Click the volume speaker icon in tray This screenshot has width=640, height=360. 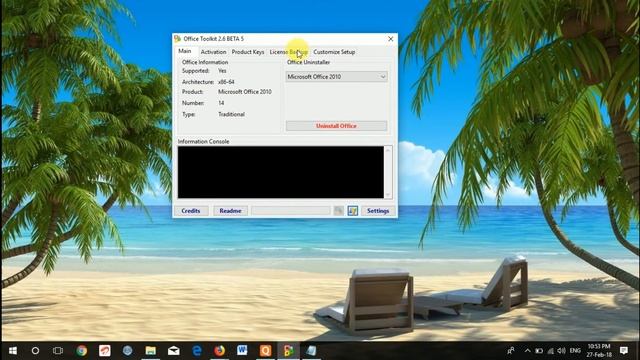point(562,351)
